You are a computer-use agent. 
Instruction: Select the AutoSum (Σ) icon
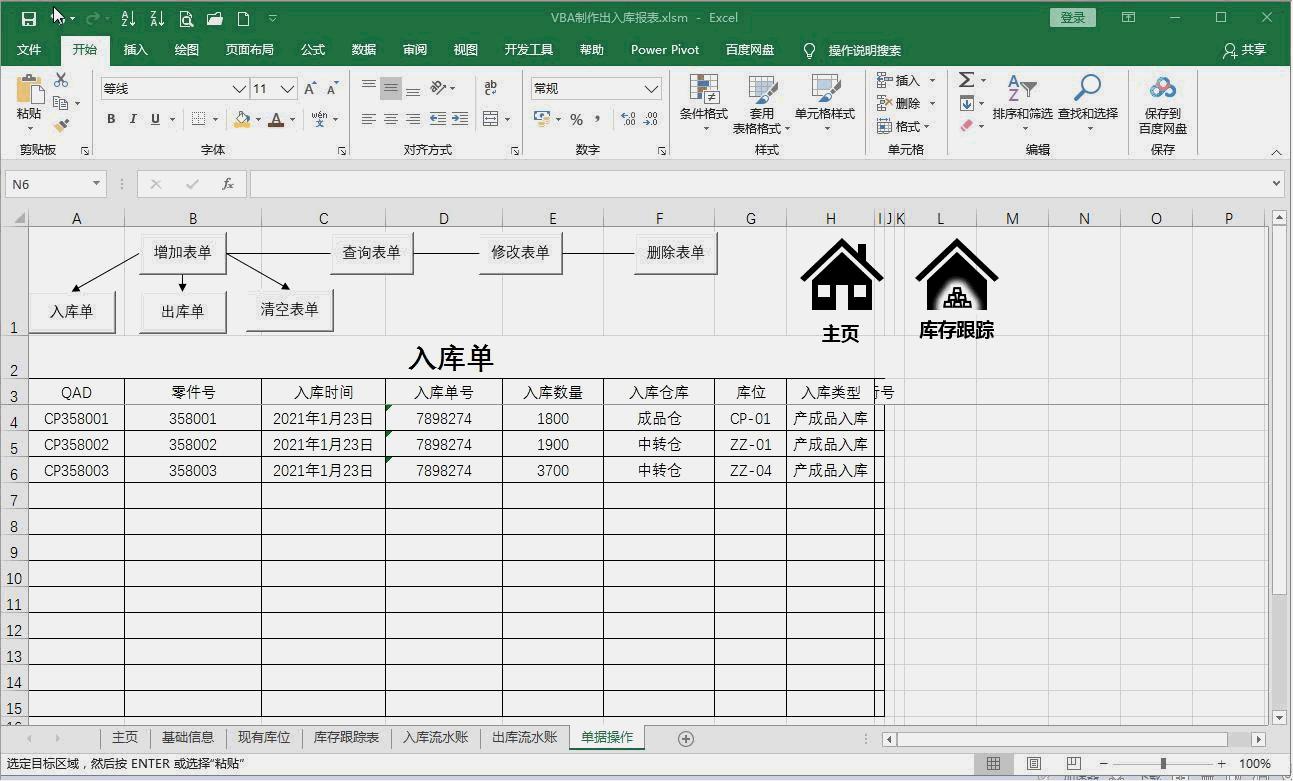click(x=963, y=79)
